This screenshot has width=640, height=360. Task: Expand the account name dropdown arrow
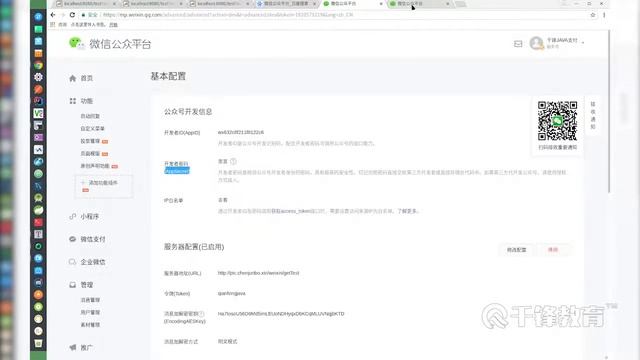pos(583,42)
